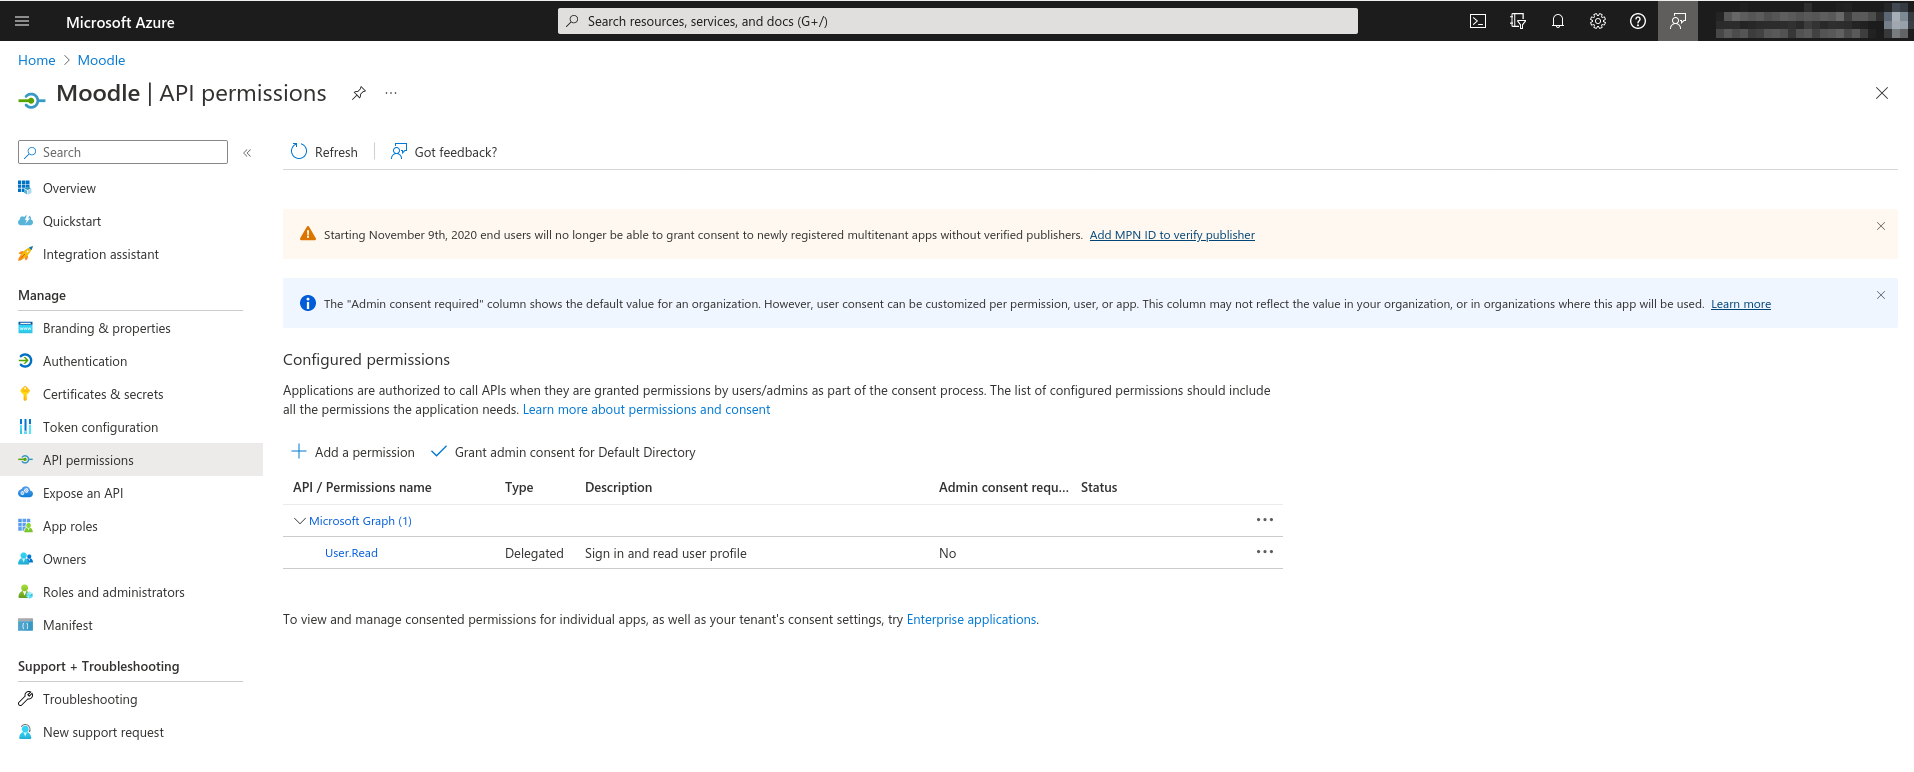
Task: Grant admin consent for Default Directory
Action: pyautogui.click(x=563, y=452)
